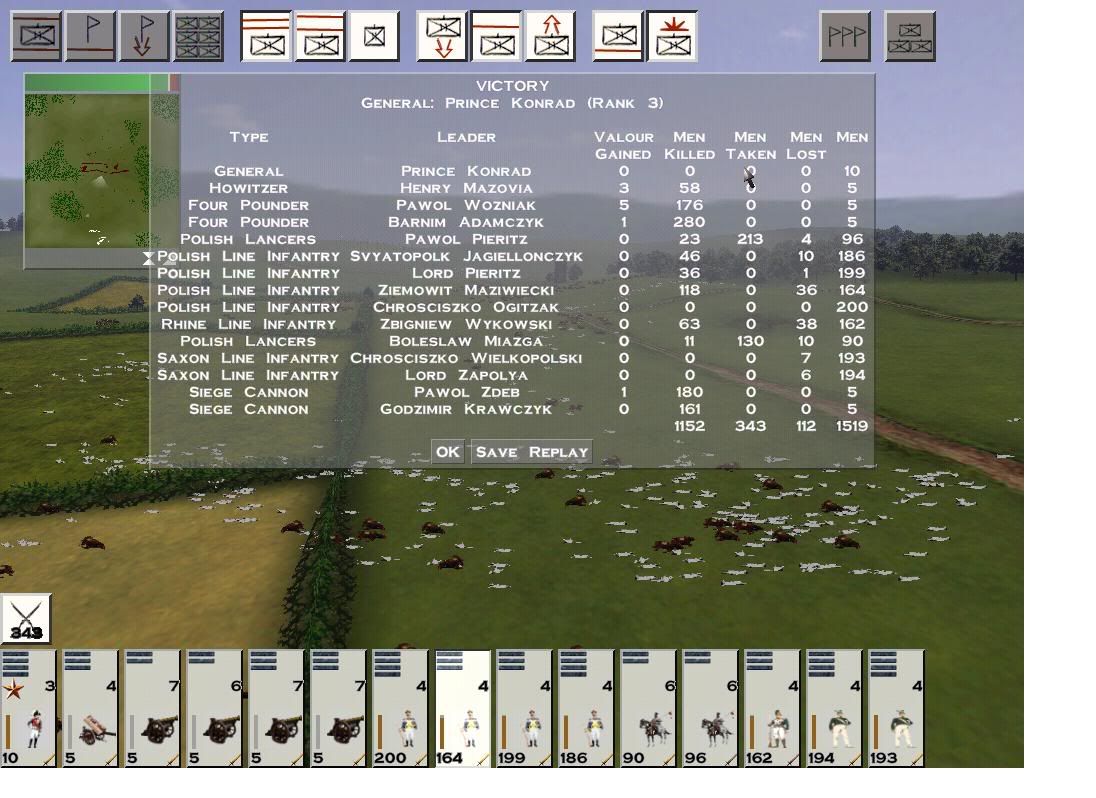This screenshot has width=1096, height=798.
Task: Click the gray flag with down arrow icon
Action: 144,36
